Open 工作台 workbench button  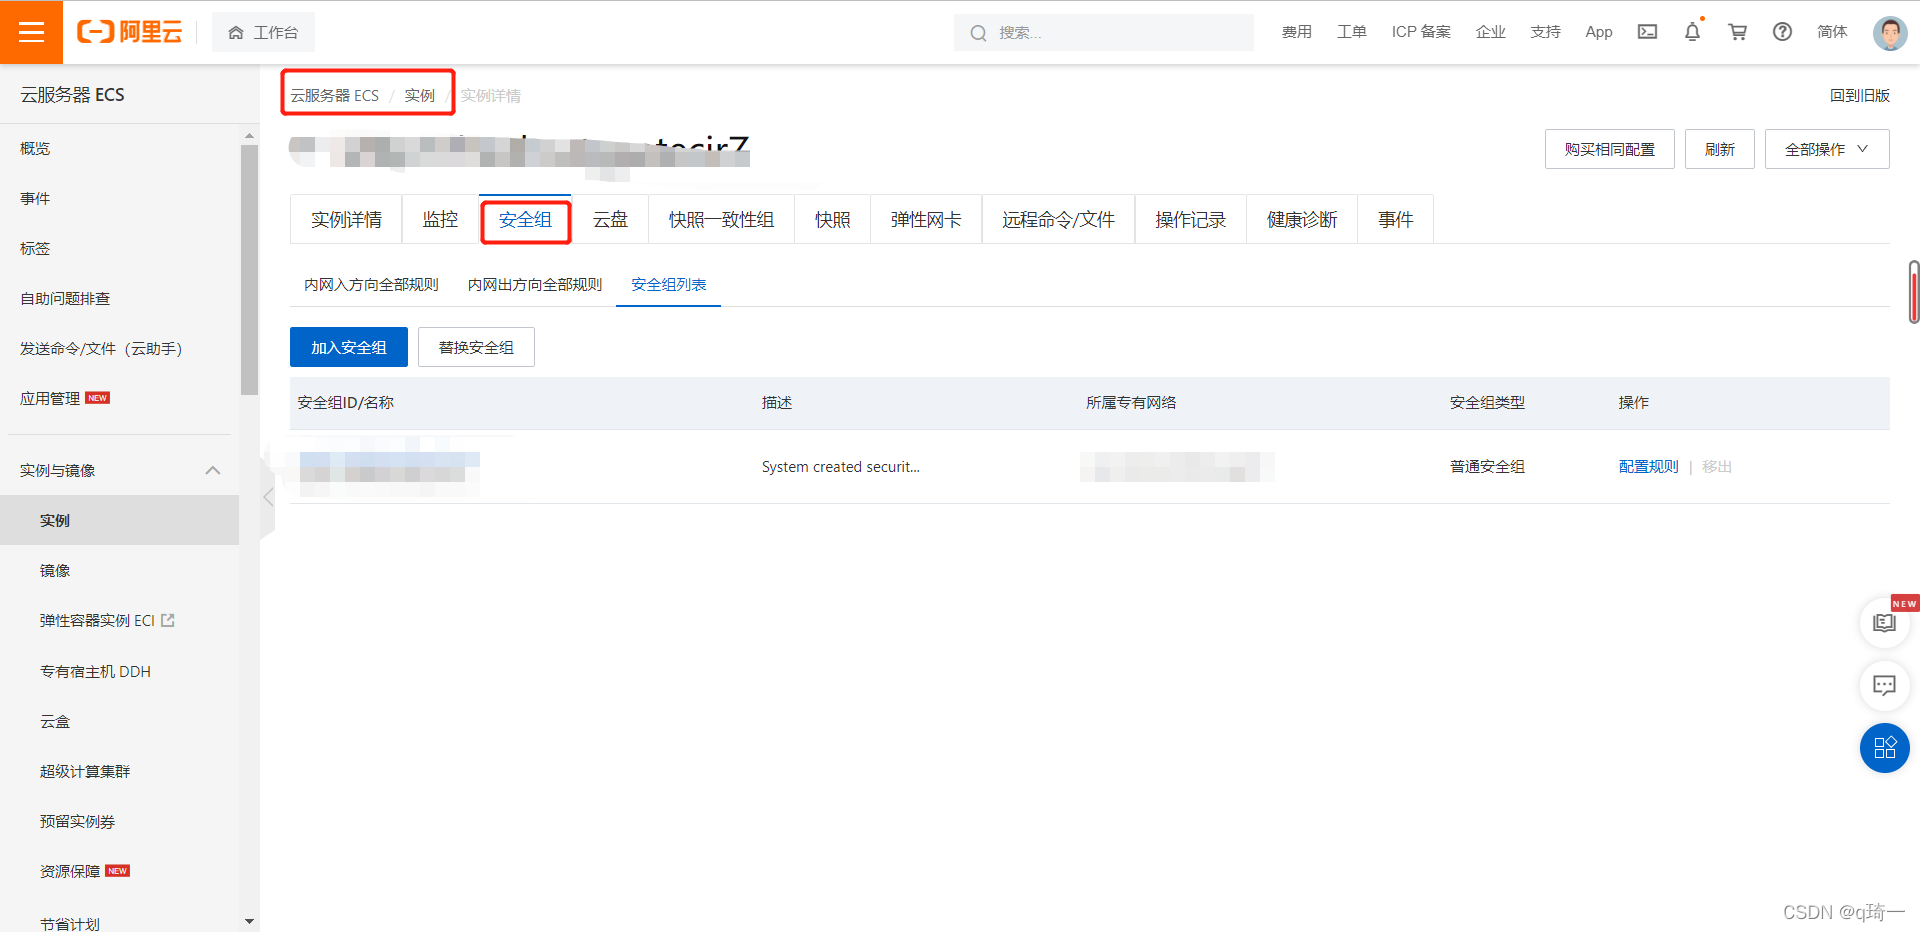(263, 32)
